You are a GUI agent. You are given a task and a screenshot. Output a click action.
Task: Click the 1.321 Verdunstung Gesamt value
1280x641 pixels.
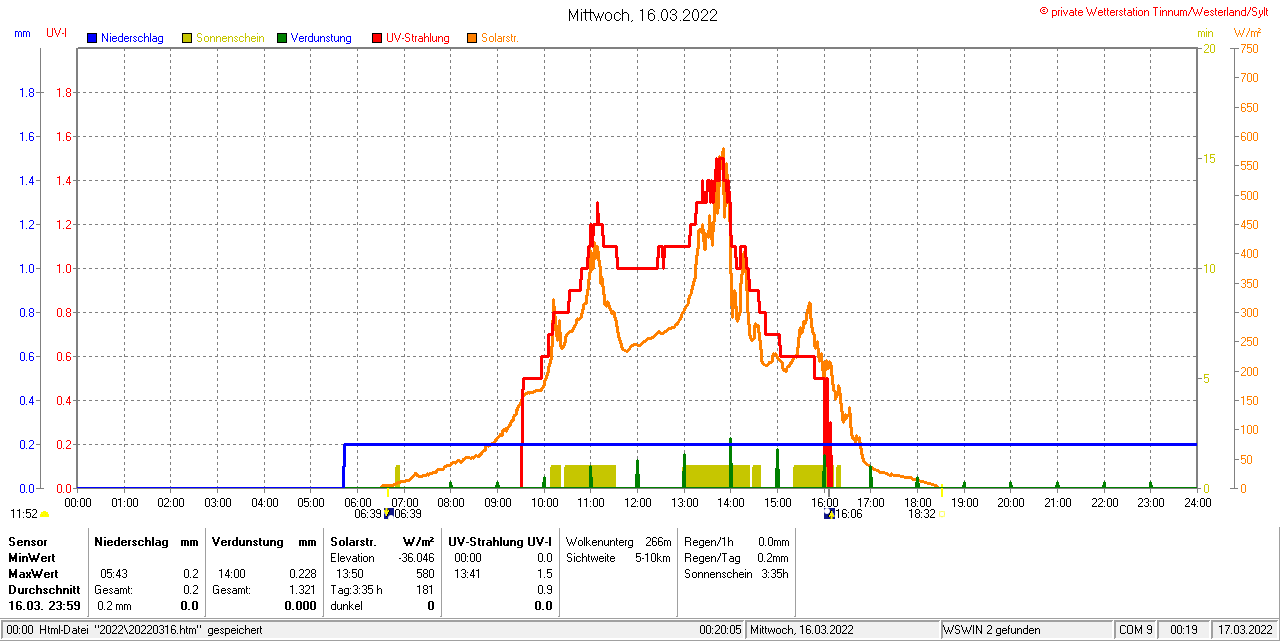click(302, 590)
